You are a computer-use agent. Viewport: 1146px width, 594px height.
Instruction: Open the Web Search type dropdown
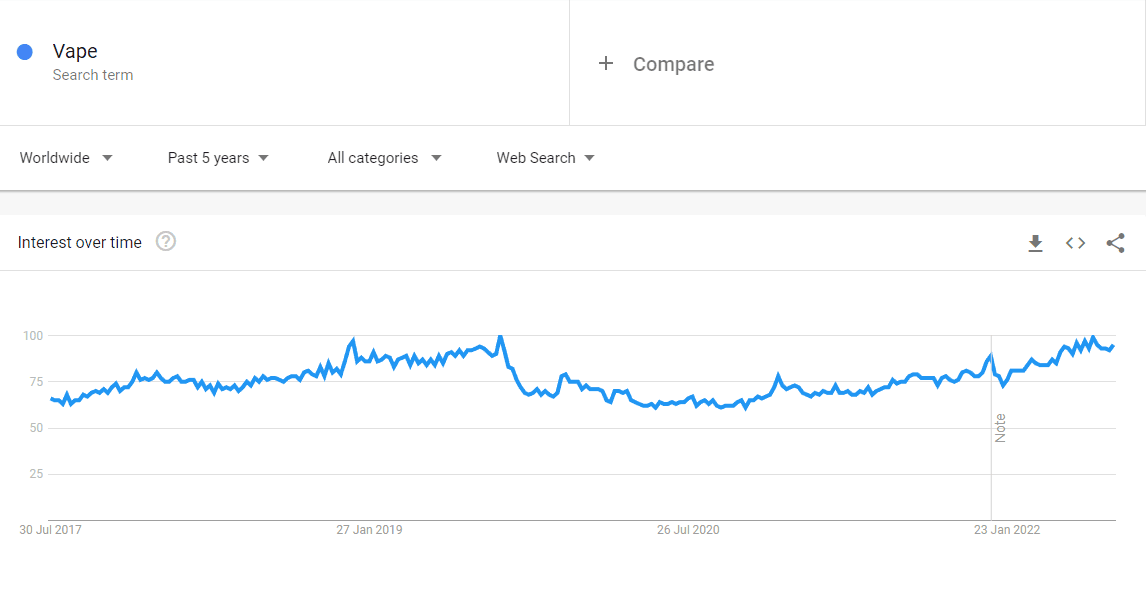tap(545, 158)
